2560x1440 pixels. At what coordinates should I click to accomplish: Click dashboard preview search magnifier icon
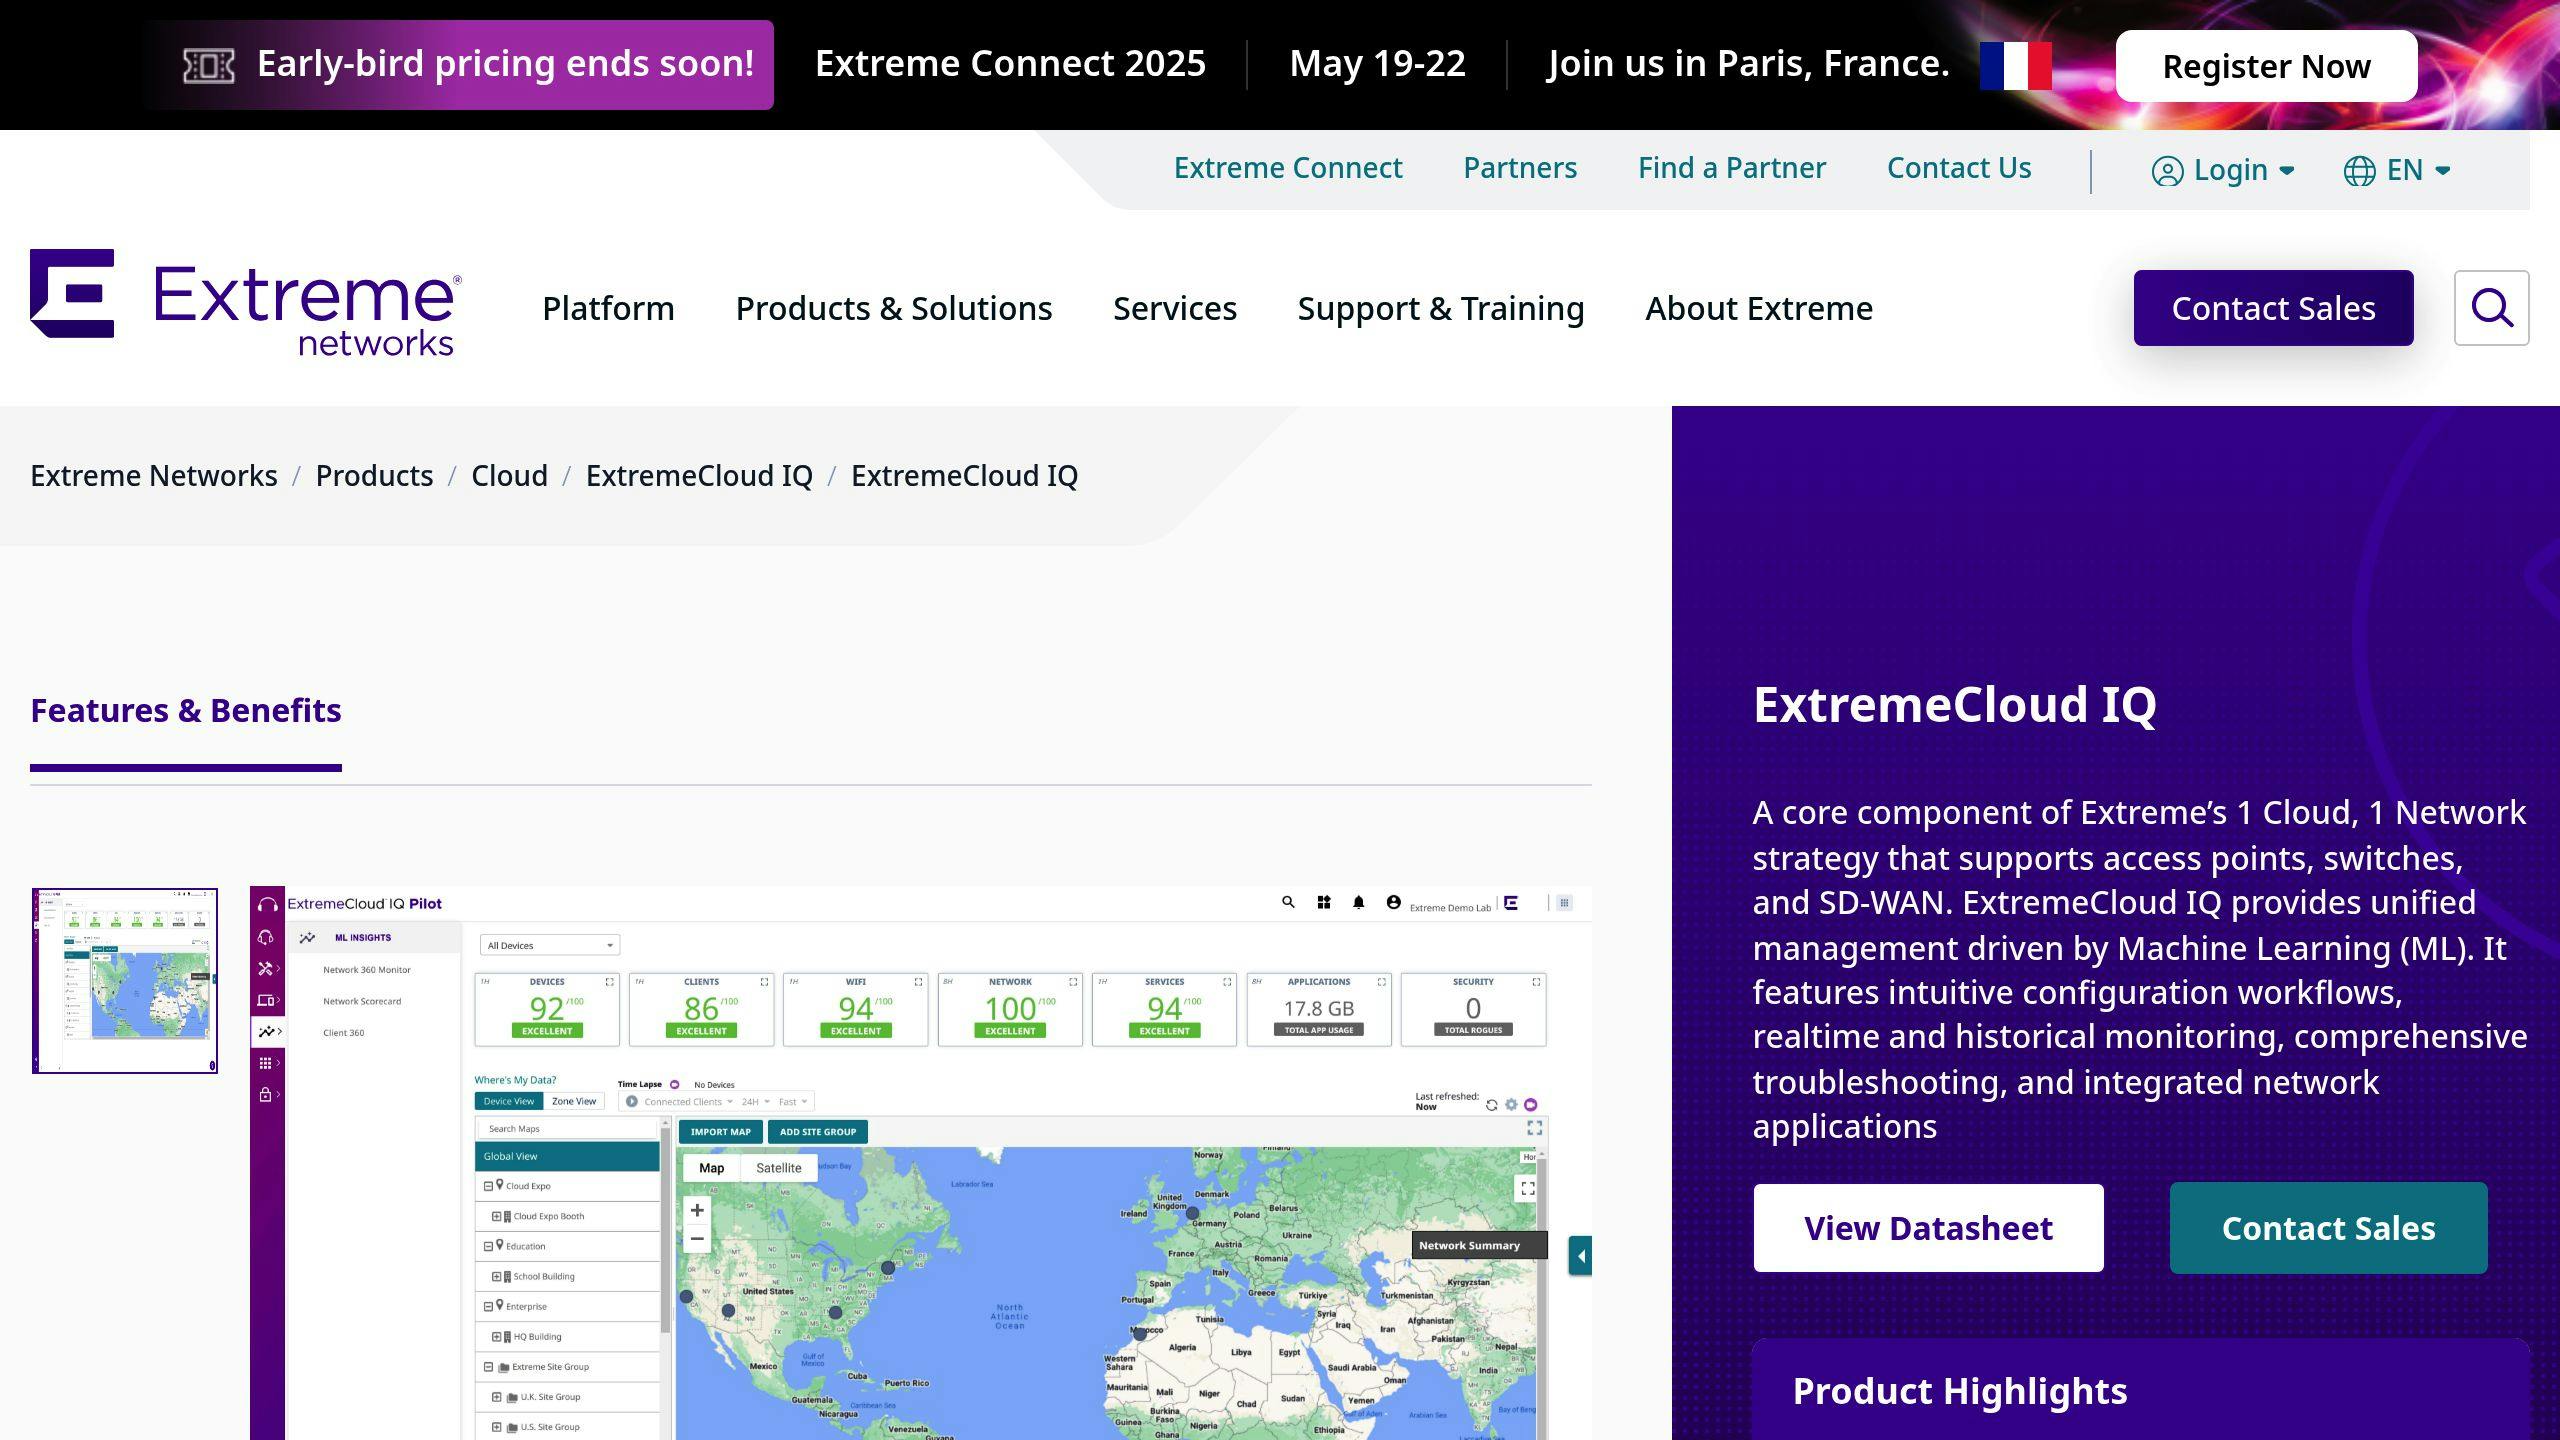[x=1288, y=902]
